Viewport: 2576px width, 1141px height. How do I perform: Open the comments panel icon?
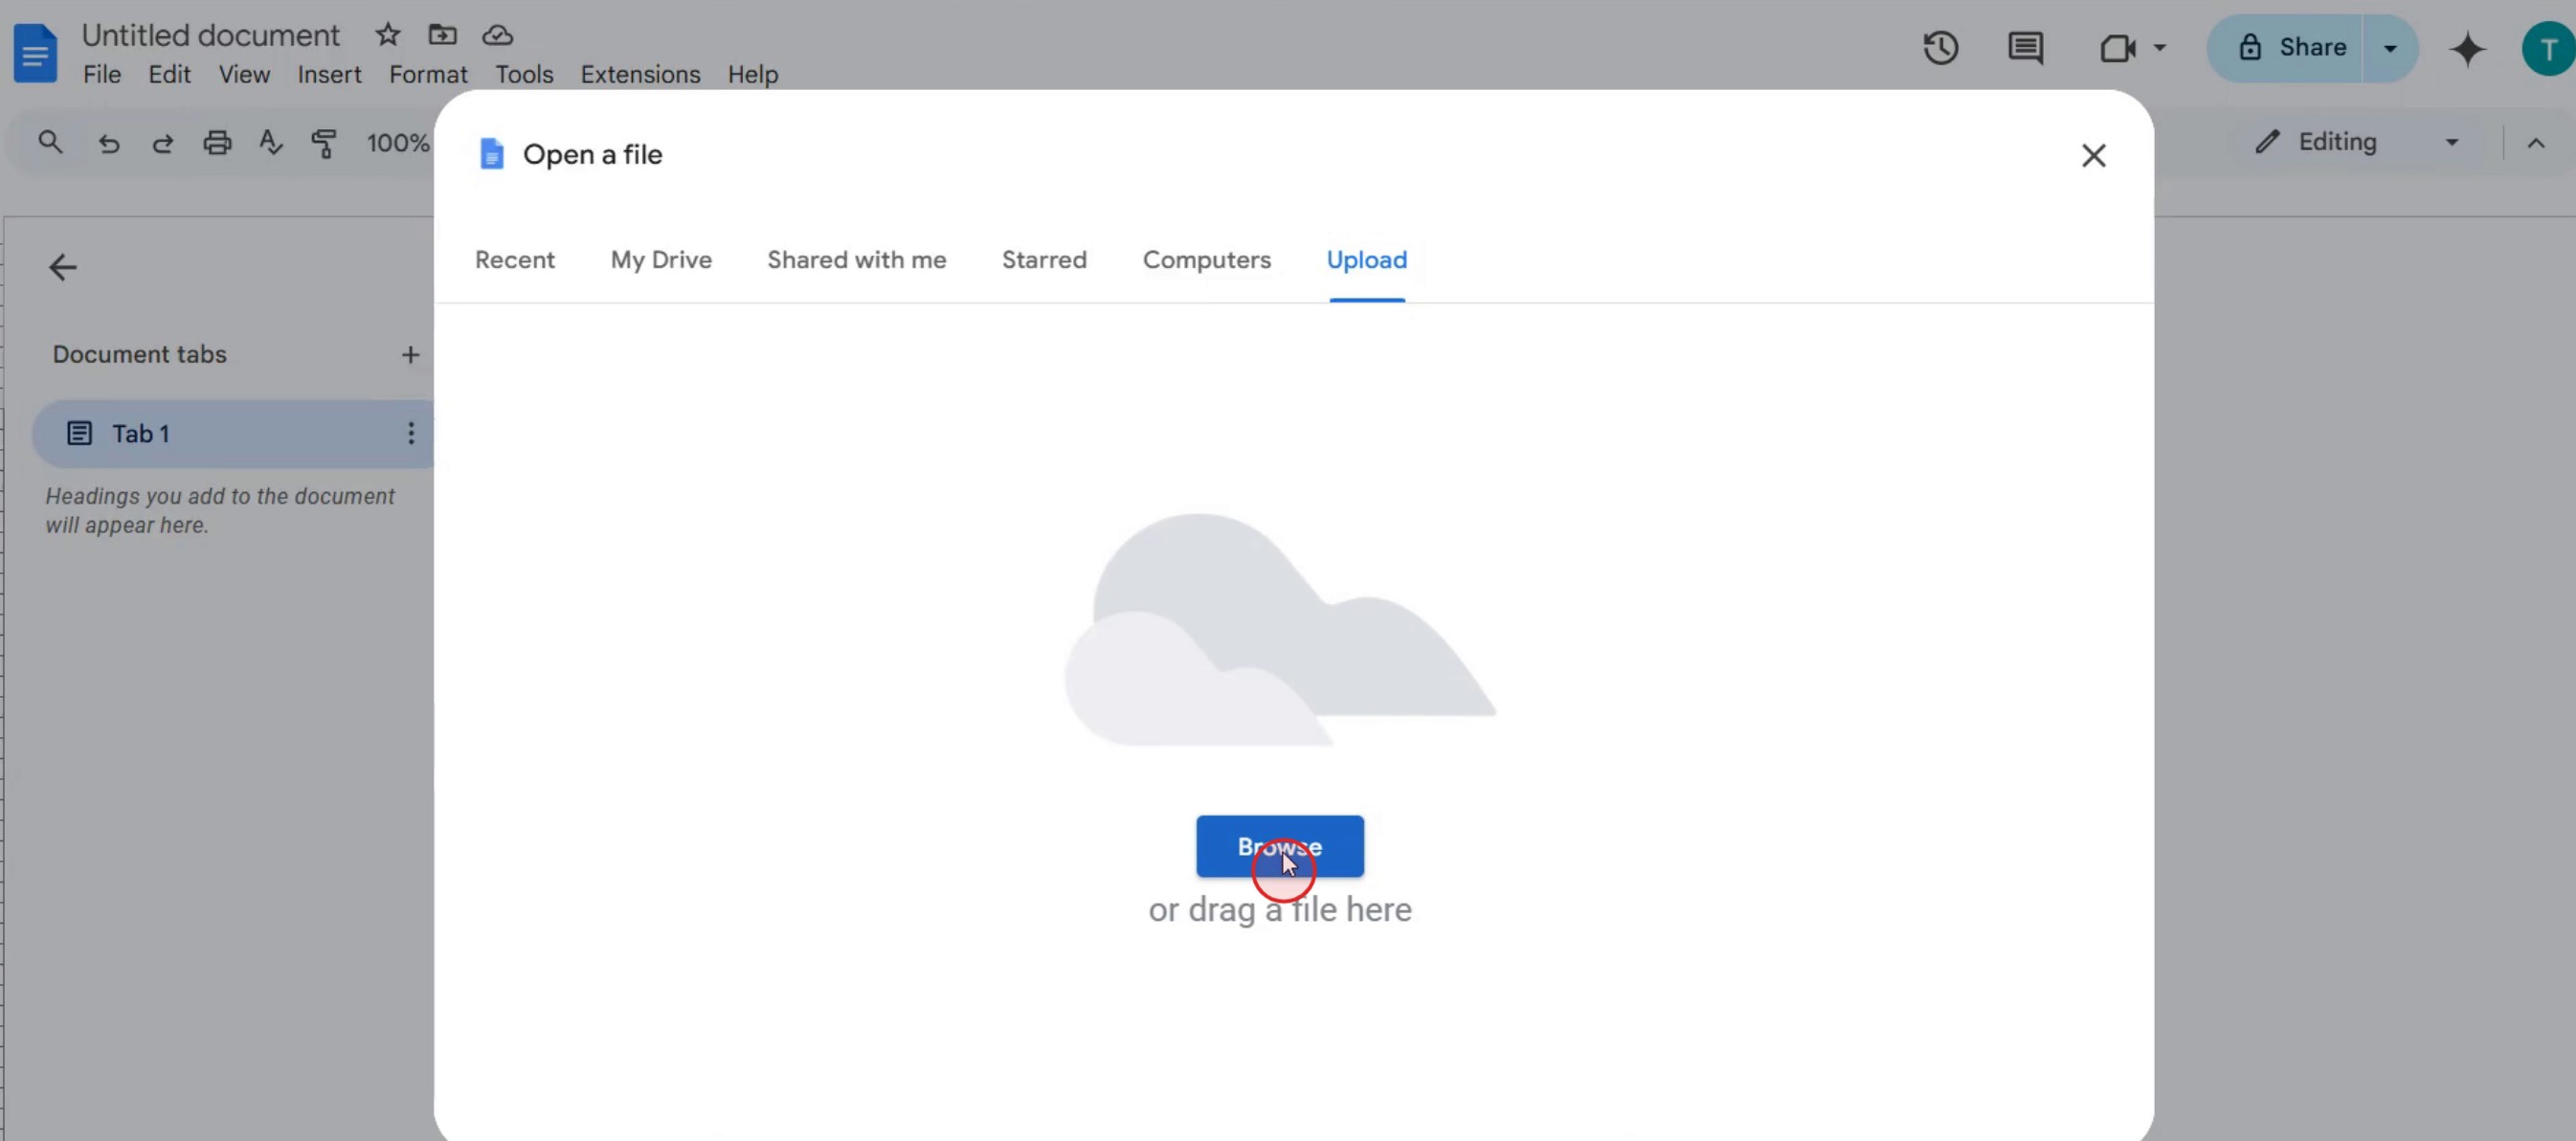[x=2025, y=48]
